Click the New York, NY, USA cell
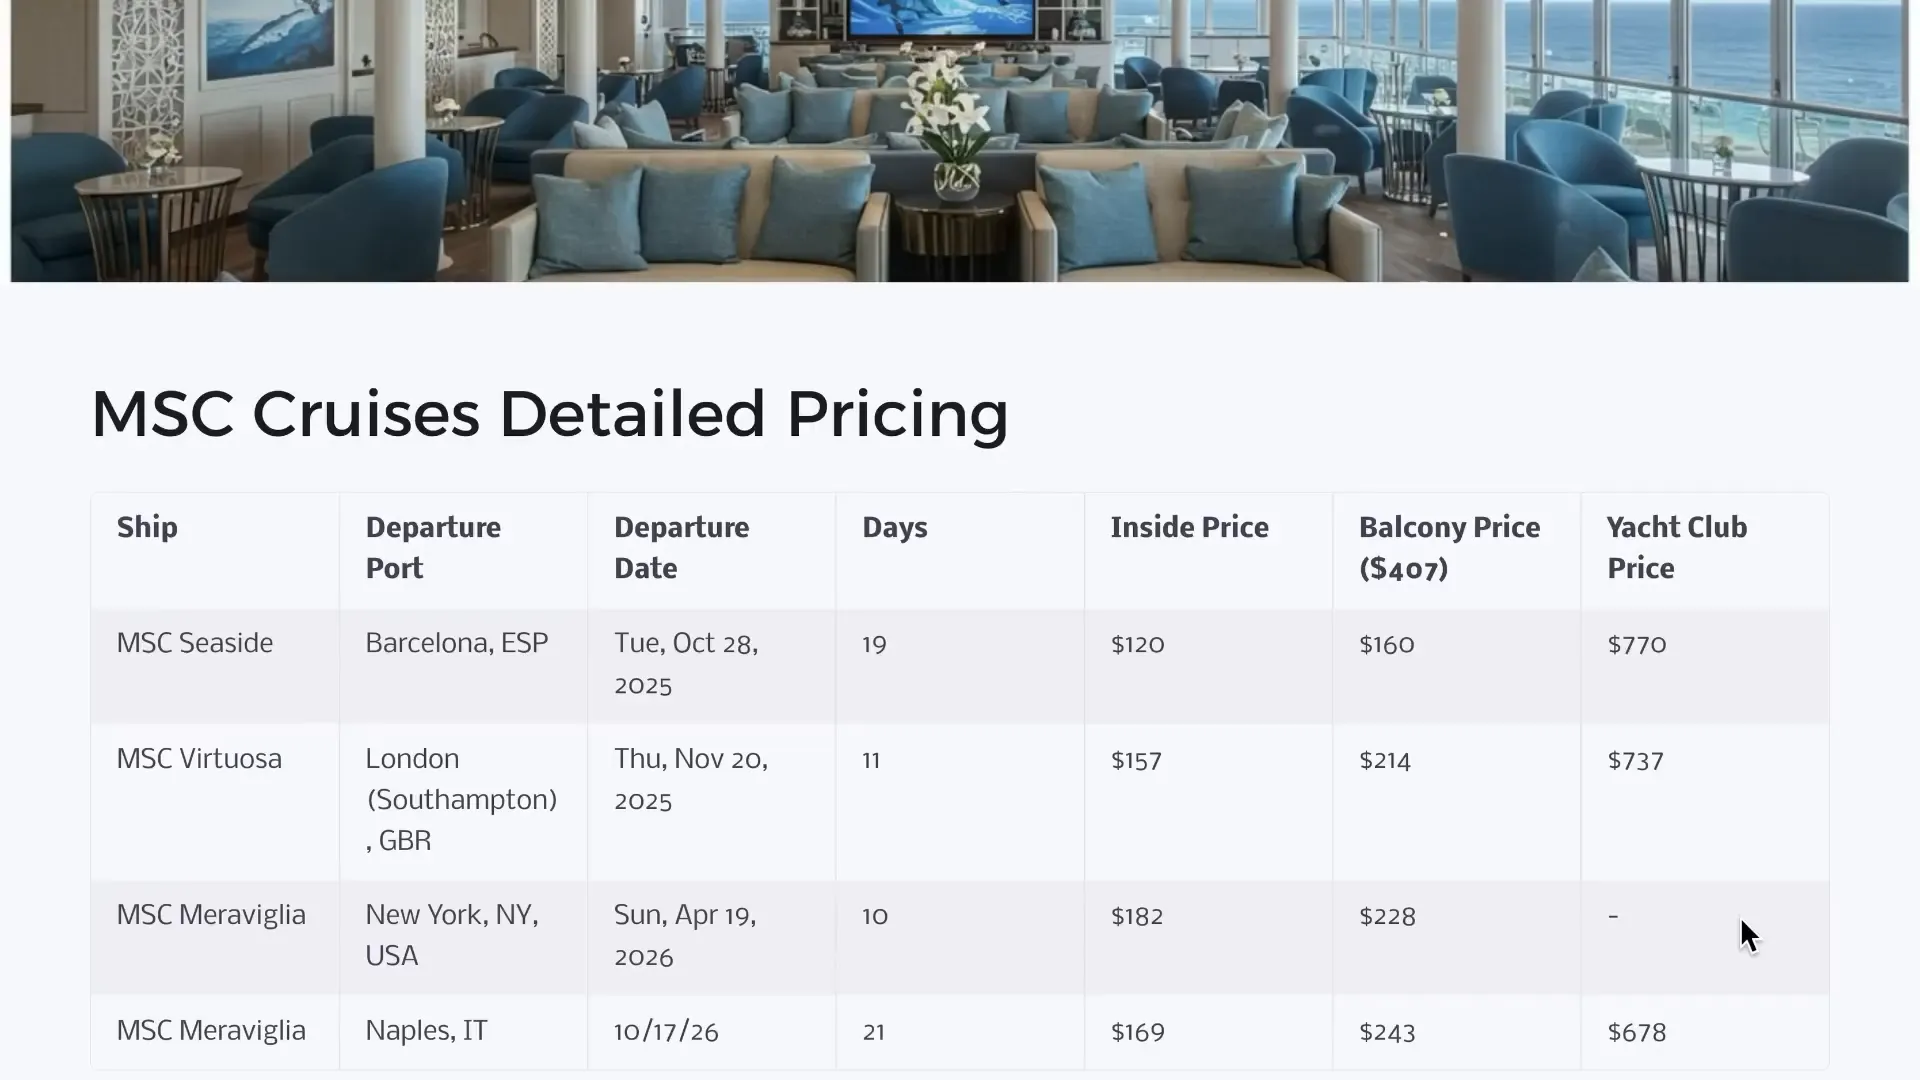This screenshot has width=1920, height=1080. point(451,935)
